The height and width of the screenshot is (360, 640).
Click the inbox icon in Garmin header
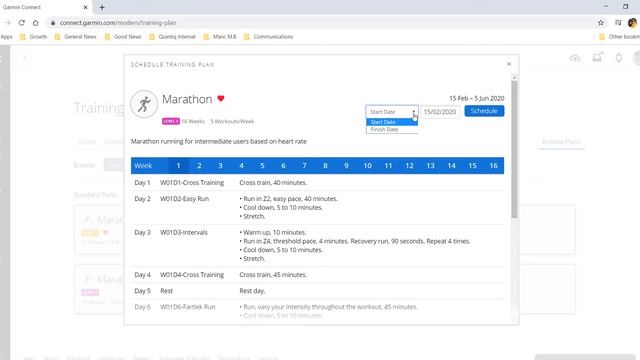click(x=597, y=58)
